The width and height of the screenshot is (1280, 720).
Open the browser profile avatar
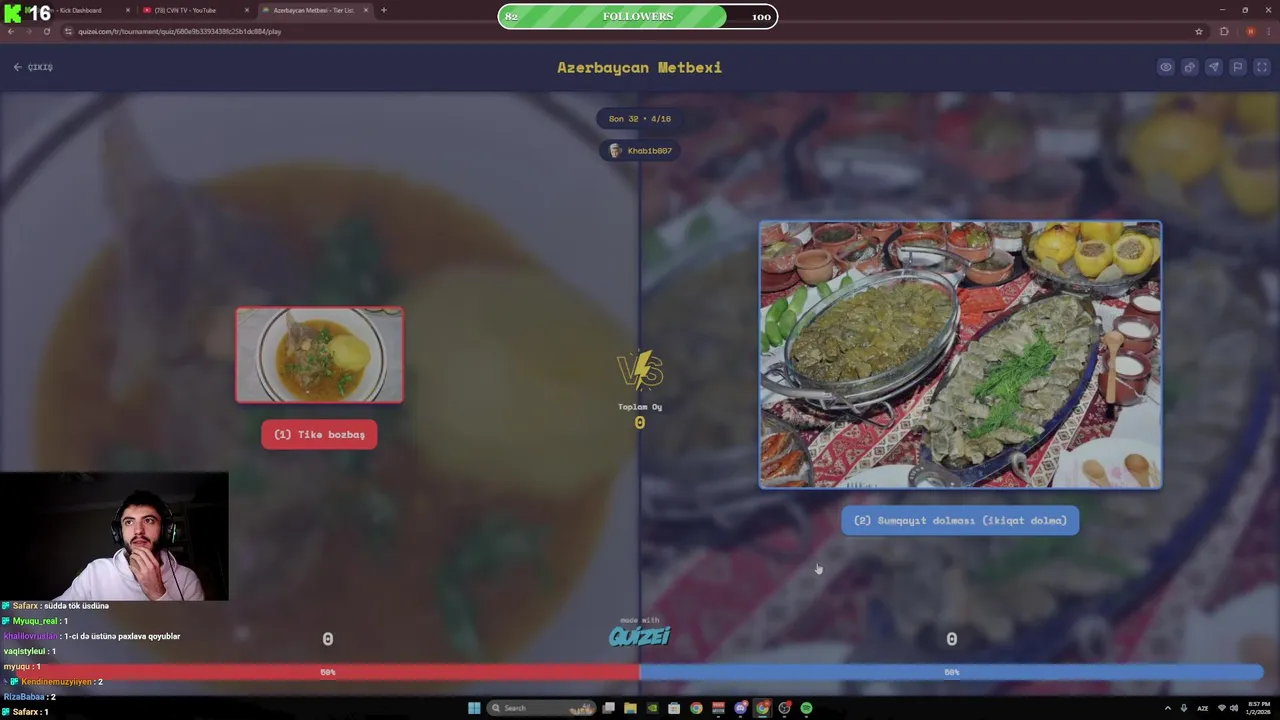point(1250,31)
